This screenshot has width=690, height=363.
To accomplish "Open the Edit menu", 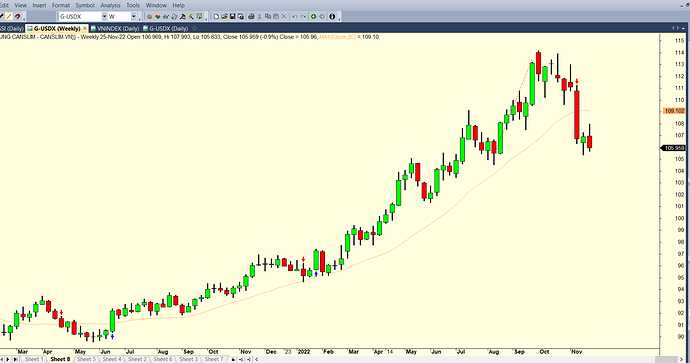I will pos(4,5).
